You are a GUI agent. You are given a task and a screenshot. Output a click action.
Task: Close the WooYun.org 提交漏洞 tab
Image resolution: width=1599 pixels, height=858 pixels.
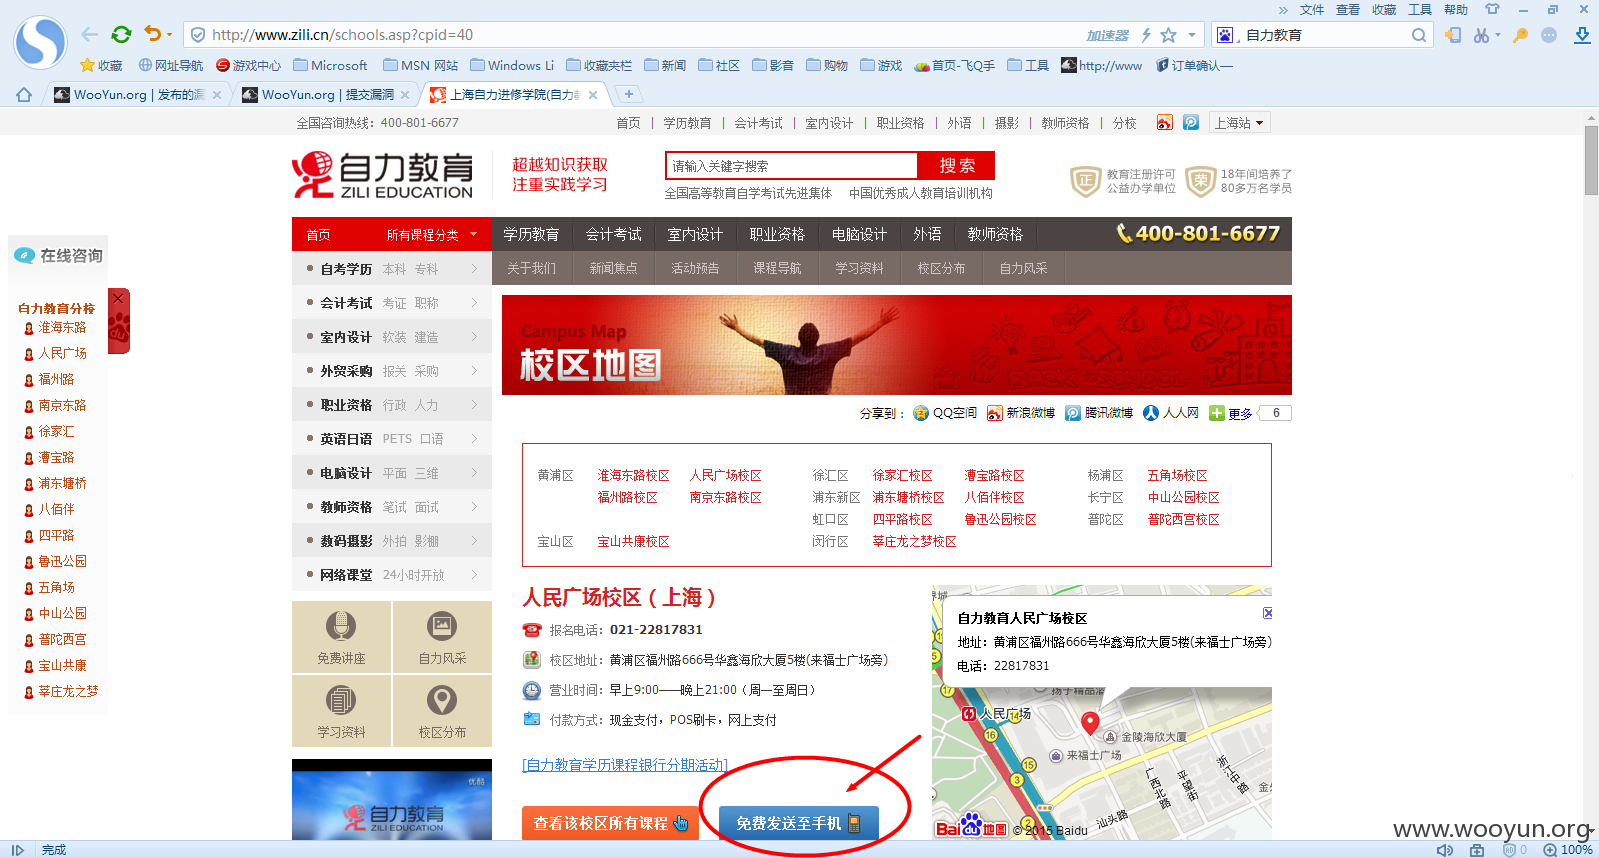[405, 95]
